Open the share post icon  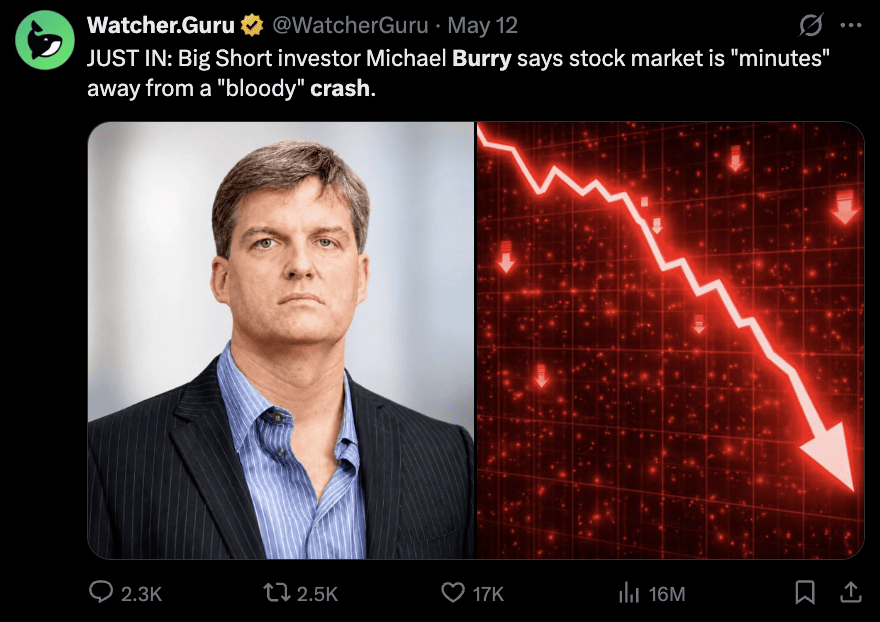pyautogui.click(x=851, y=592)
